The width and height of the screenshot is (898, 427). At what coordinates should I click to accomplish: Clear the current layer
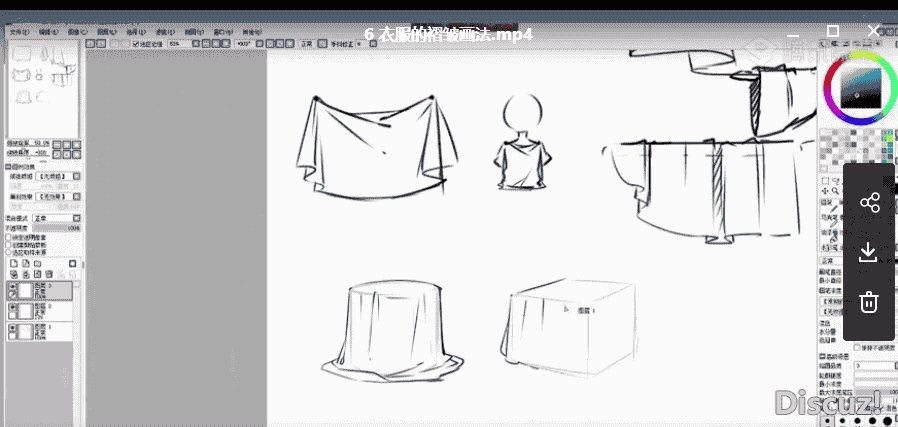click(38, 274)
